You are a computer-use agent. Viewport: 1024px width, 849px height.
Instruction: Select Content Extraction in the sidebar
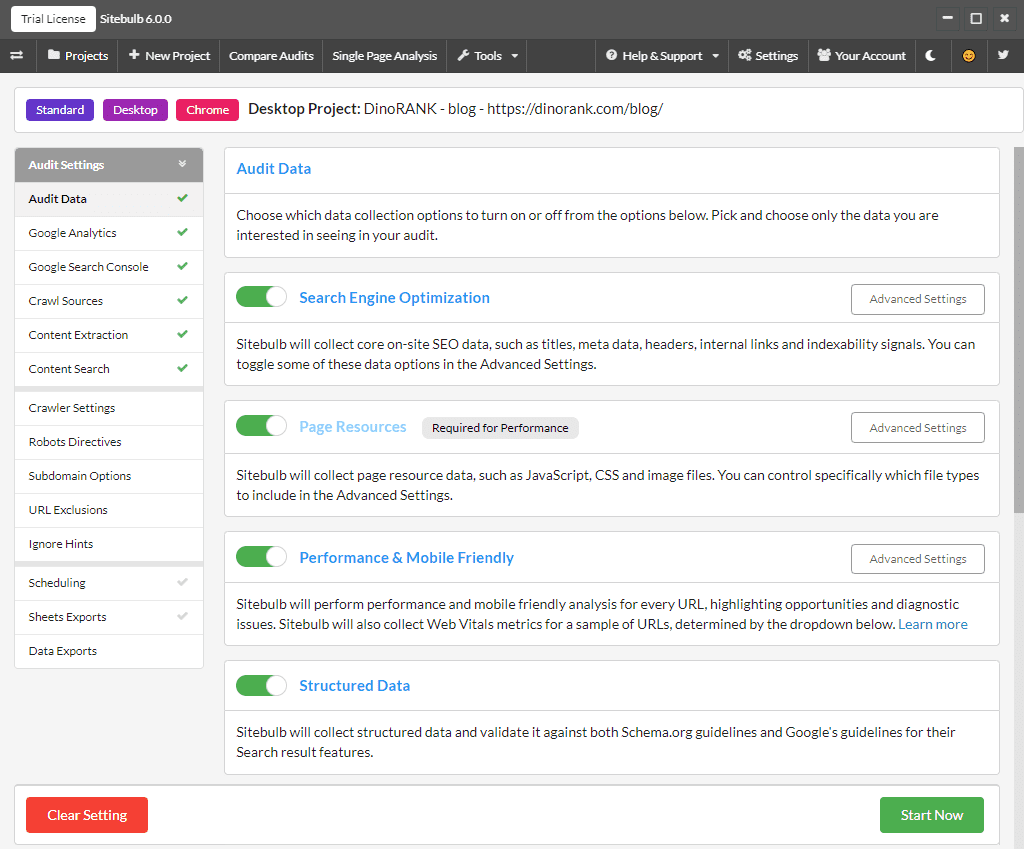pos(109,334)
